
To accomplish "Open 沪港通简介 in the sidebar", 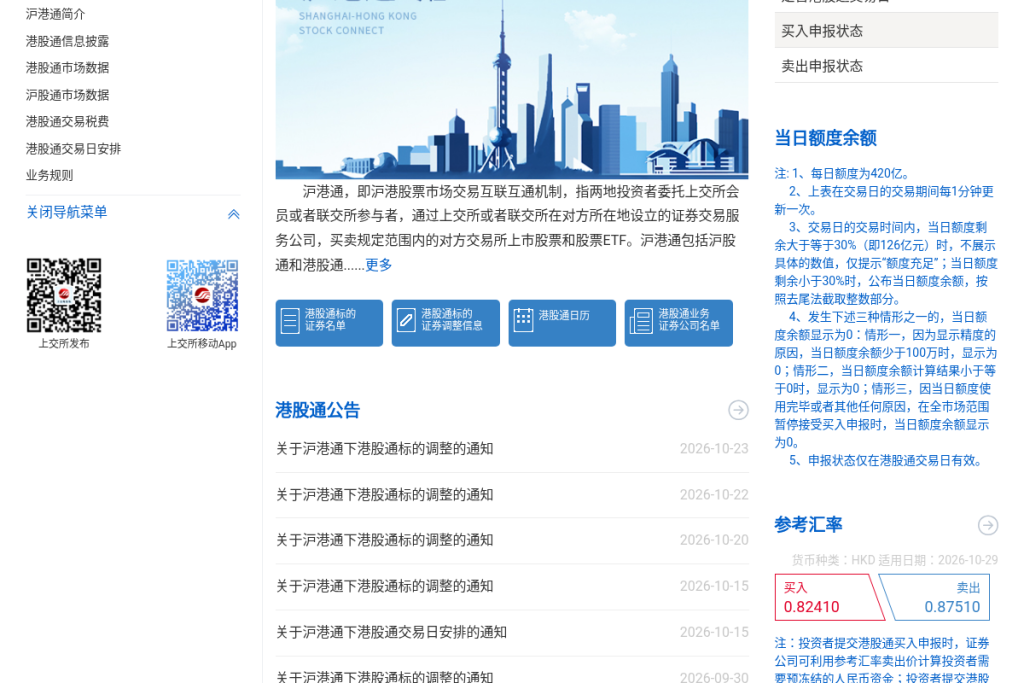I will tap(56, 14).
